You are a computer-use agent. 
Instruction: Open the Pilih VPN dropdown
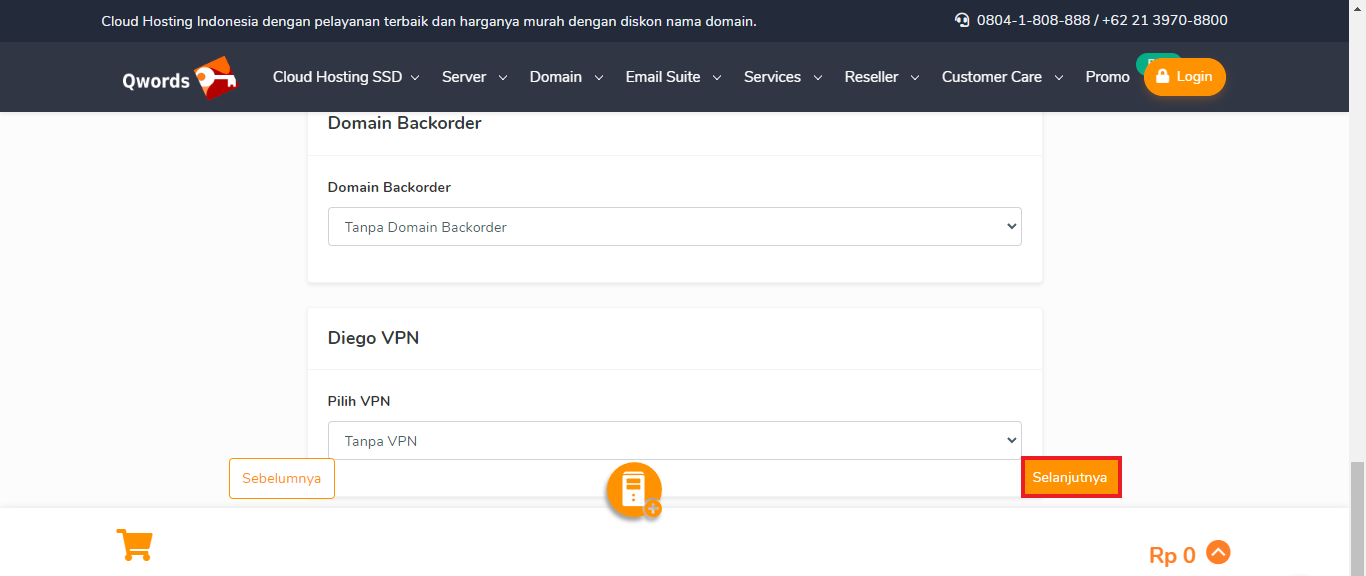click(x=674, y=441)
